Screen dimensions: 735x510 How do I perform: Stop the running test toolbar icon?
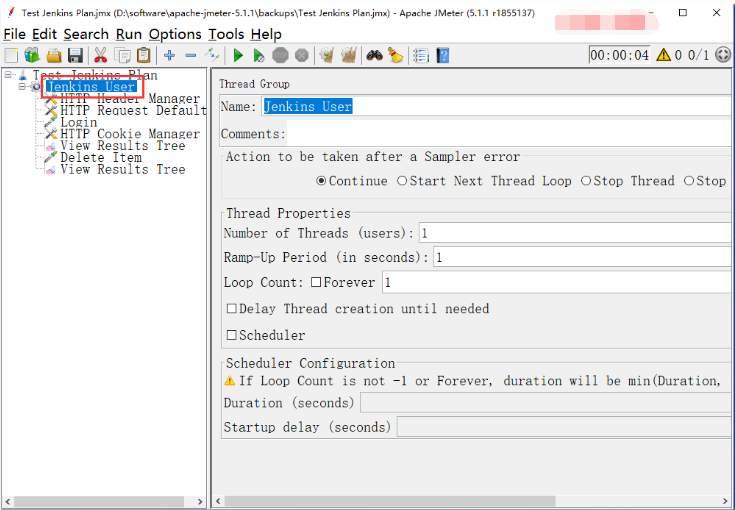pyautogui.click(x=280, y=55)
